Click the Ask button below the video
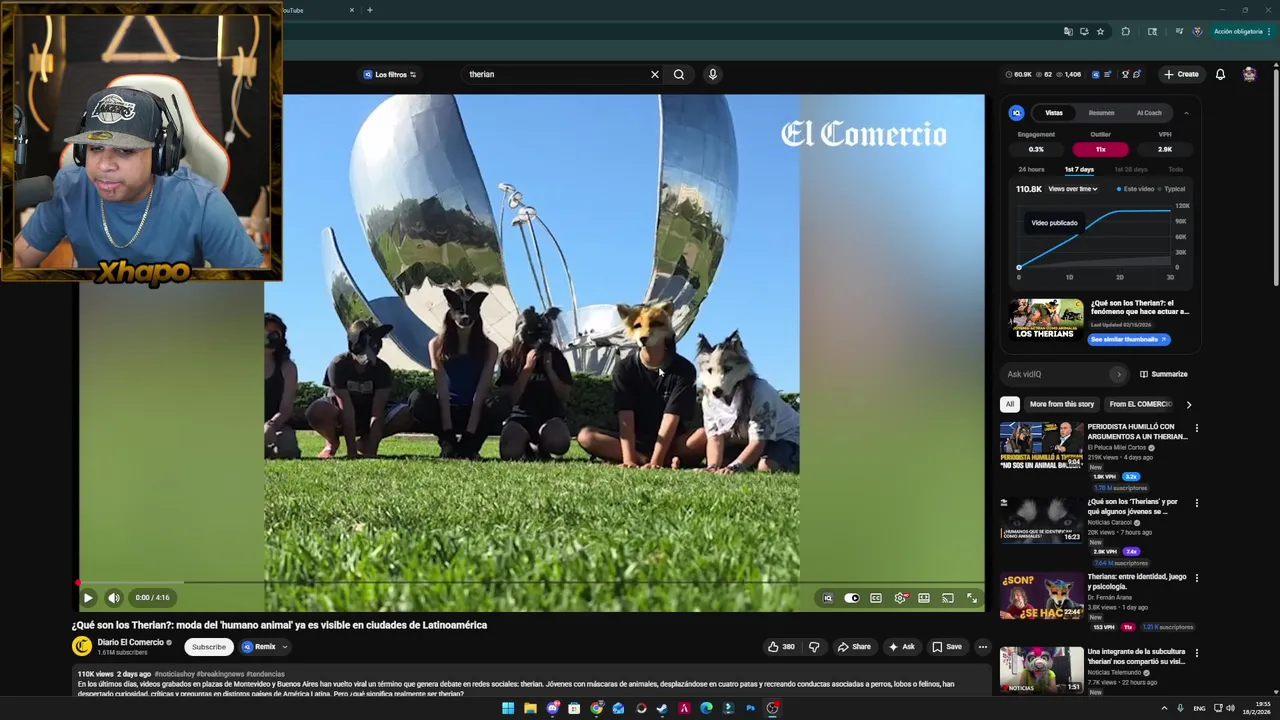The image size is (1280, 720). click(901, 647)
